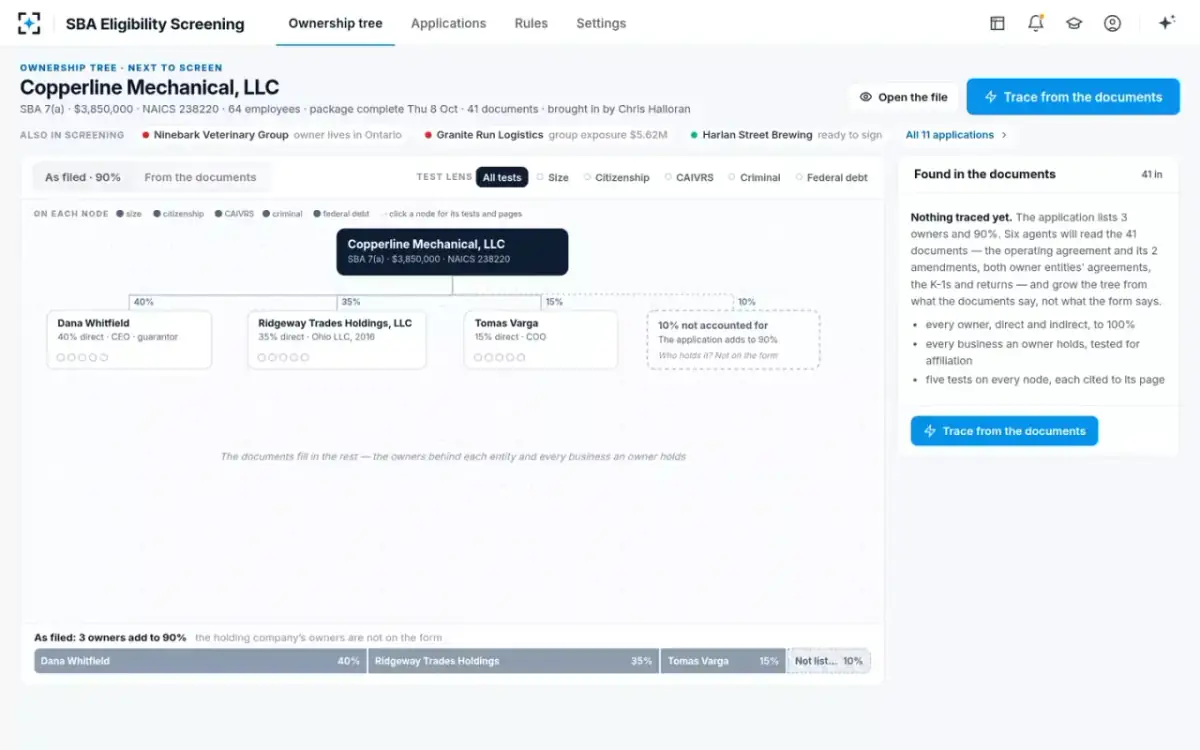
Task: Click the graduation cap learning icon
Action: click(x=1074, y=23)
